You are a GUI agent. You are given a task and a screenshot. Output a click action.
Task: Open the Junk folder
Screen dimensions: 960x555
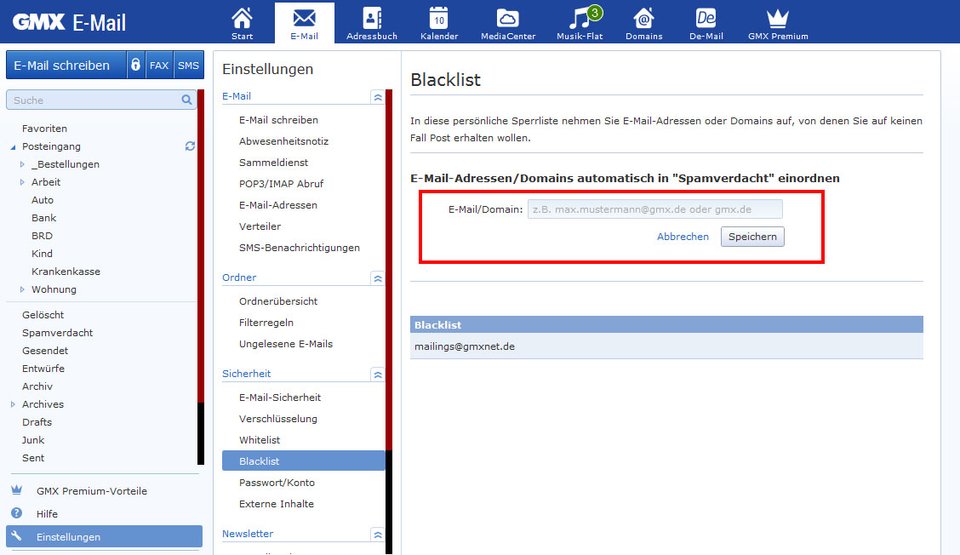[x=33, y=440]
